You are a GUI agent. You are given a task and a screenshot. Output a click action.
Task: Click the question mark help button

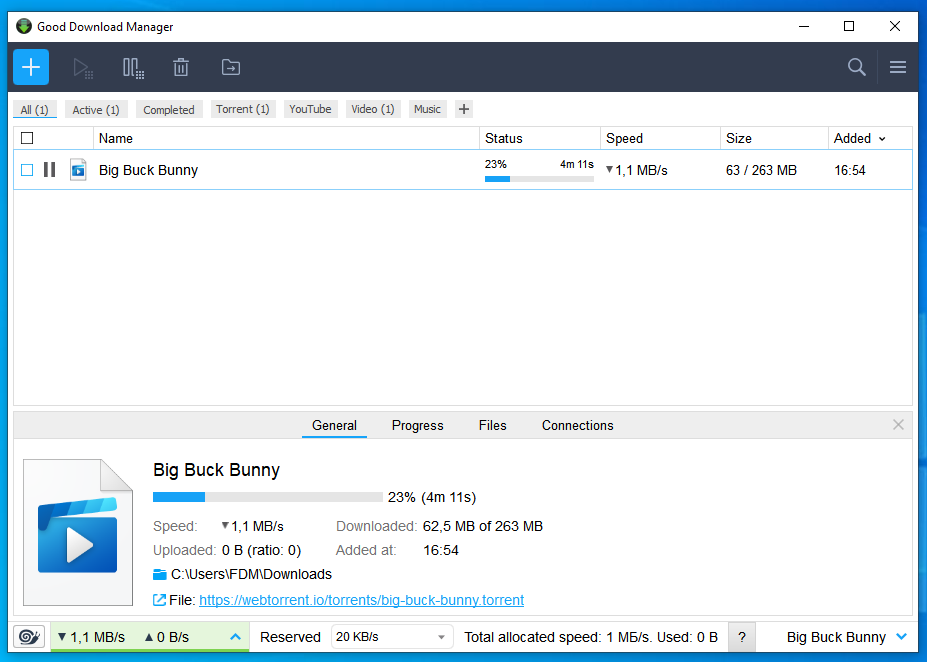(x=741, y=637)
